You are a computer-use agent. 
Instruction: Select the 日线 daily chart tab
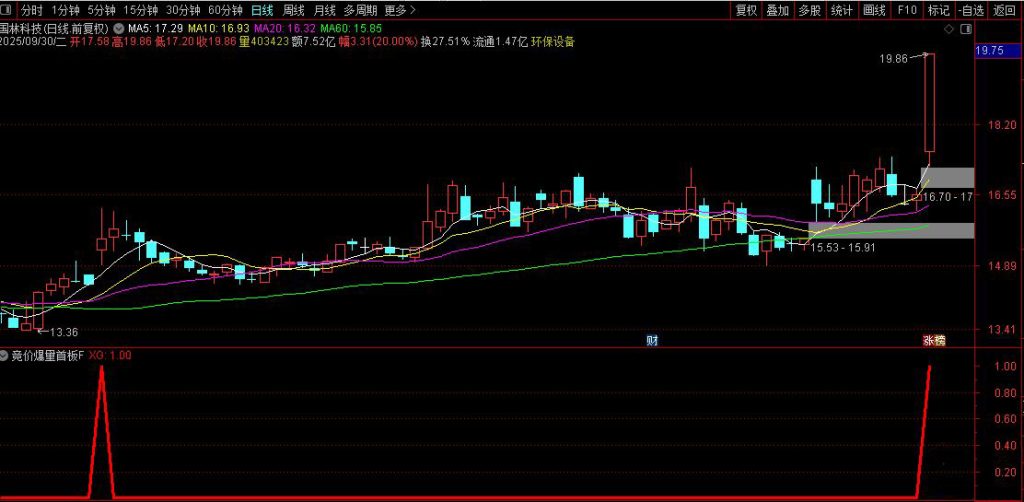pyautogui.click(x=263, y=10)
